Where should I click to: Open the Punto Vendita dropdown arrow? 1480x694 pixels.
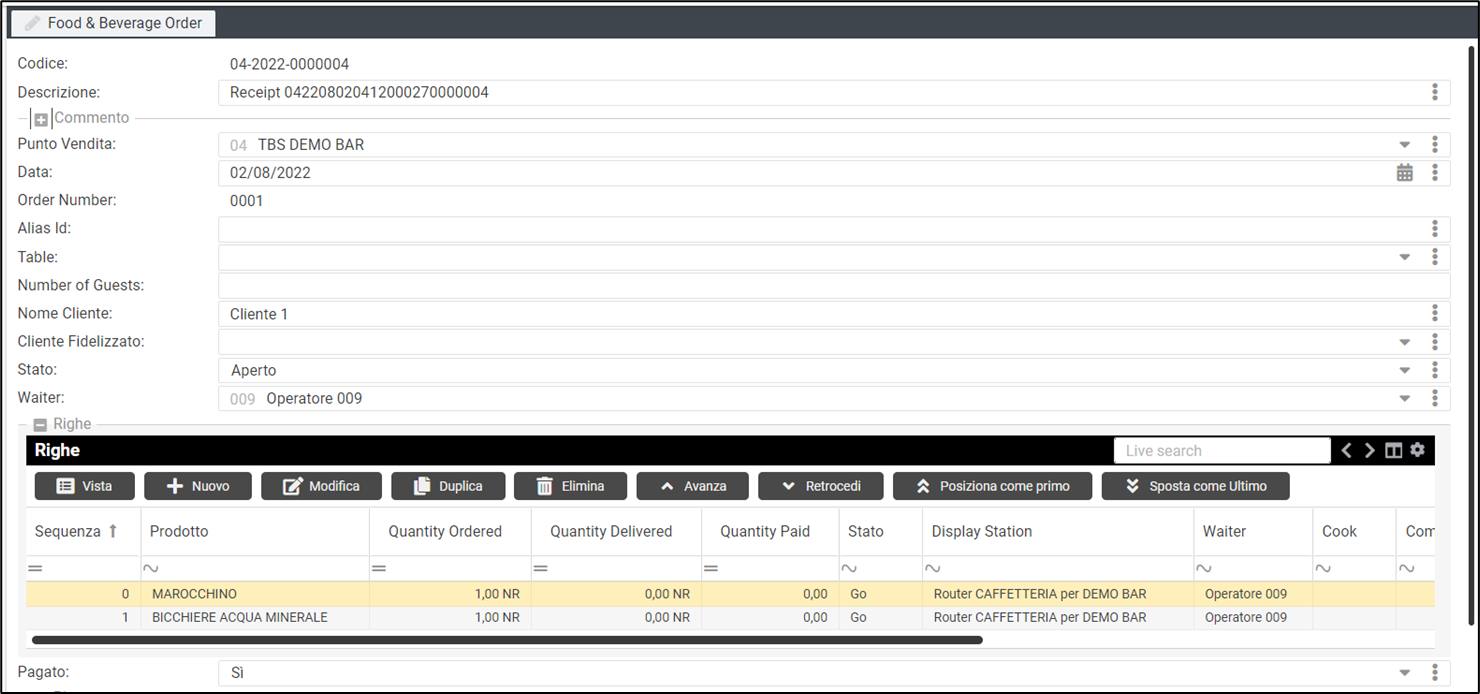1405,145
